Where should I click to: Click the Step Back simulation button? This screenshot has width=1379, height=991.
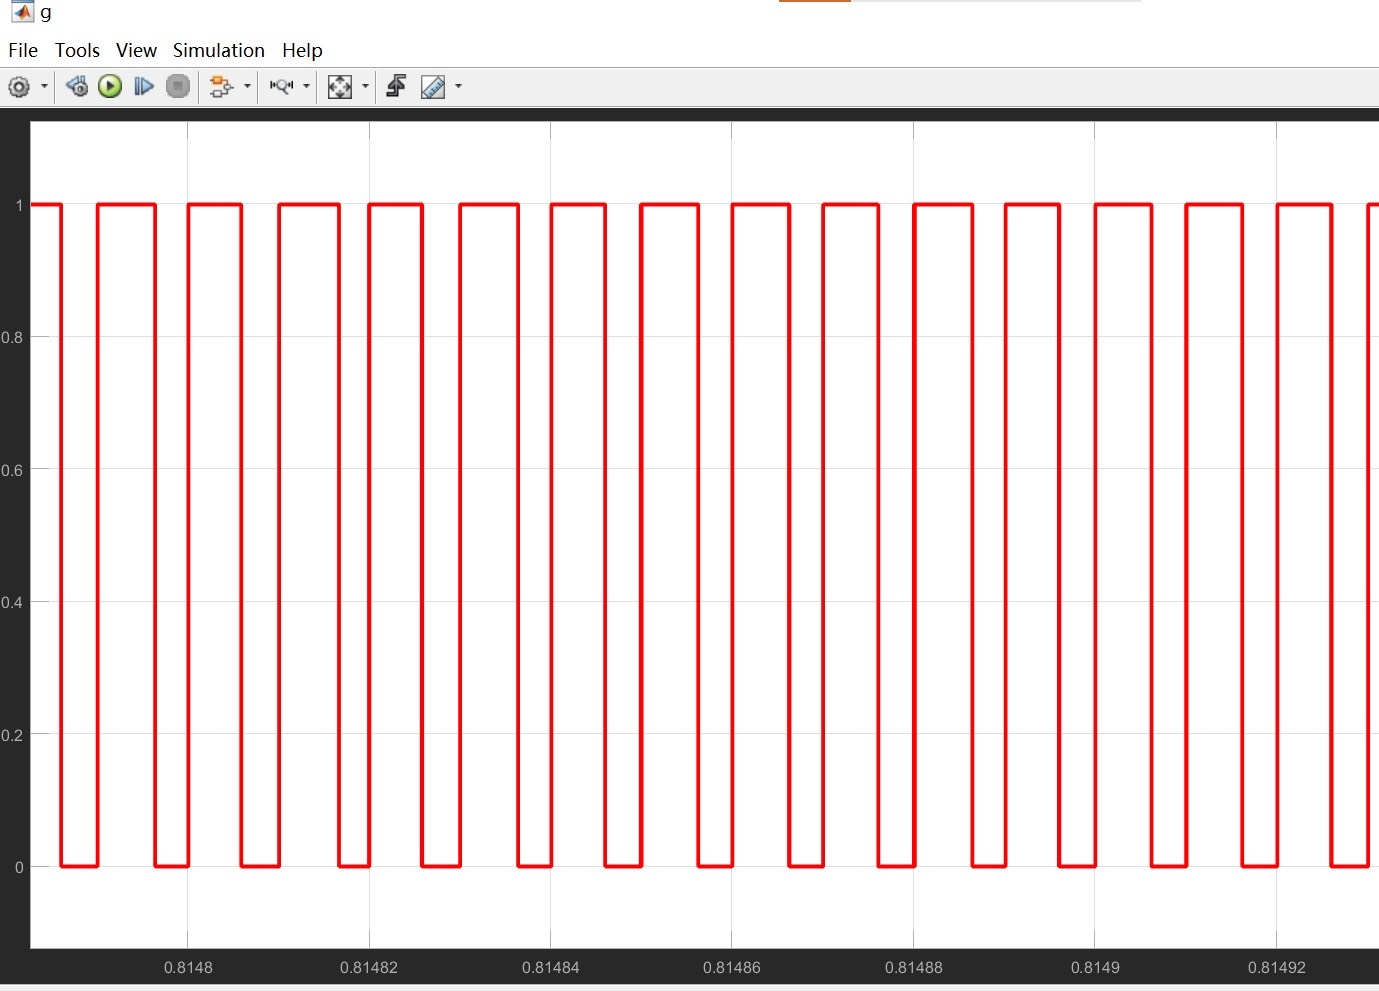click(x=77, y=87)
